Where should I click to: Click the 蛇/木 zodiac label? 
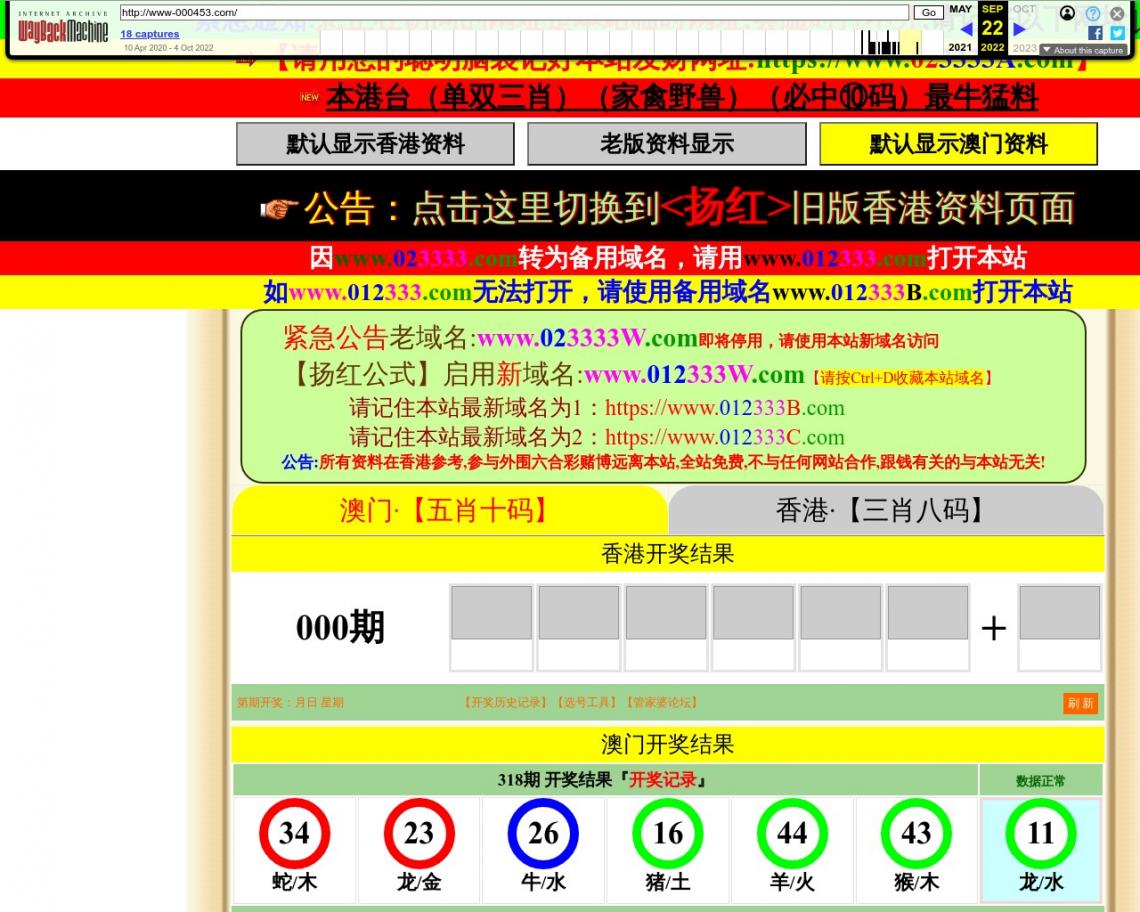pyautogui.click(x=294, y=883)
